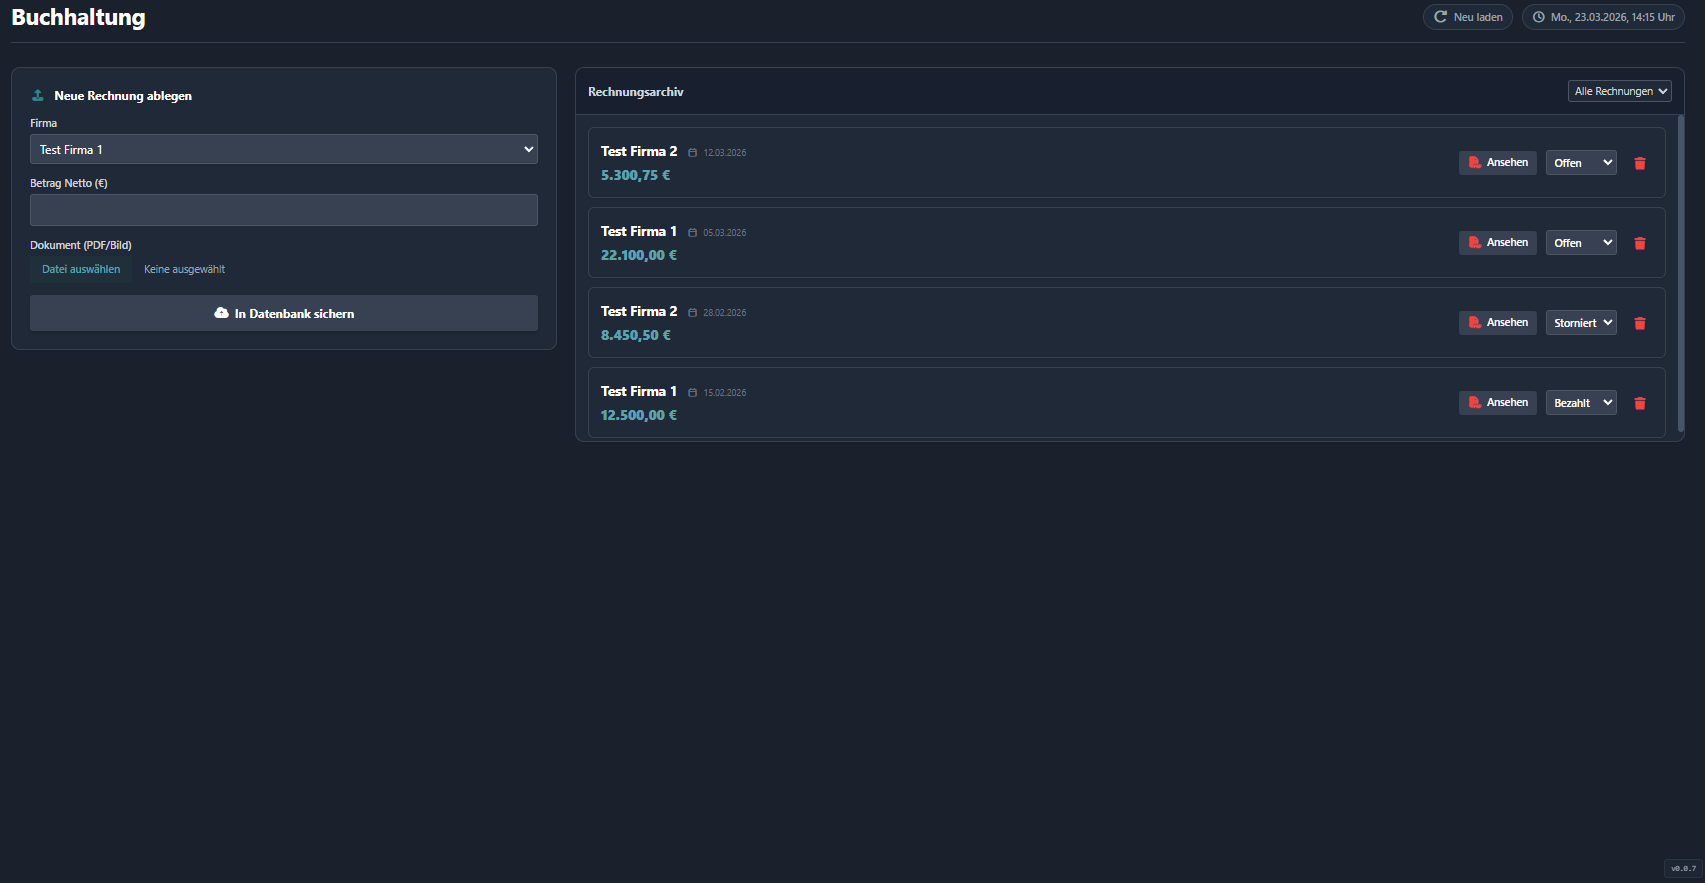View the 5.300,75 € invoice with Ansehen

tap(1497, 163)
